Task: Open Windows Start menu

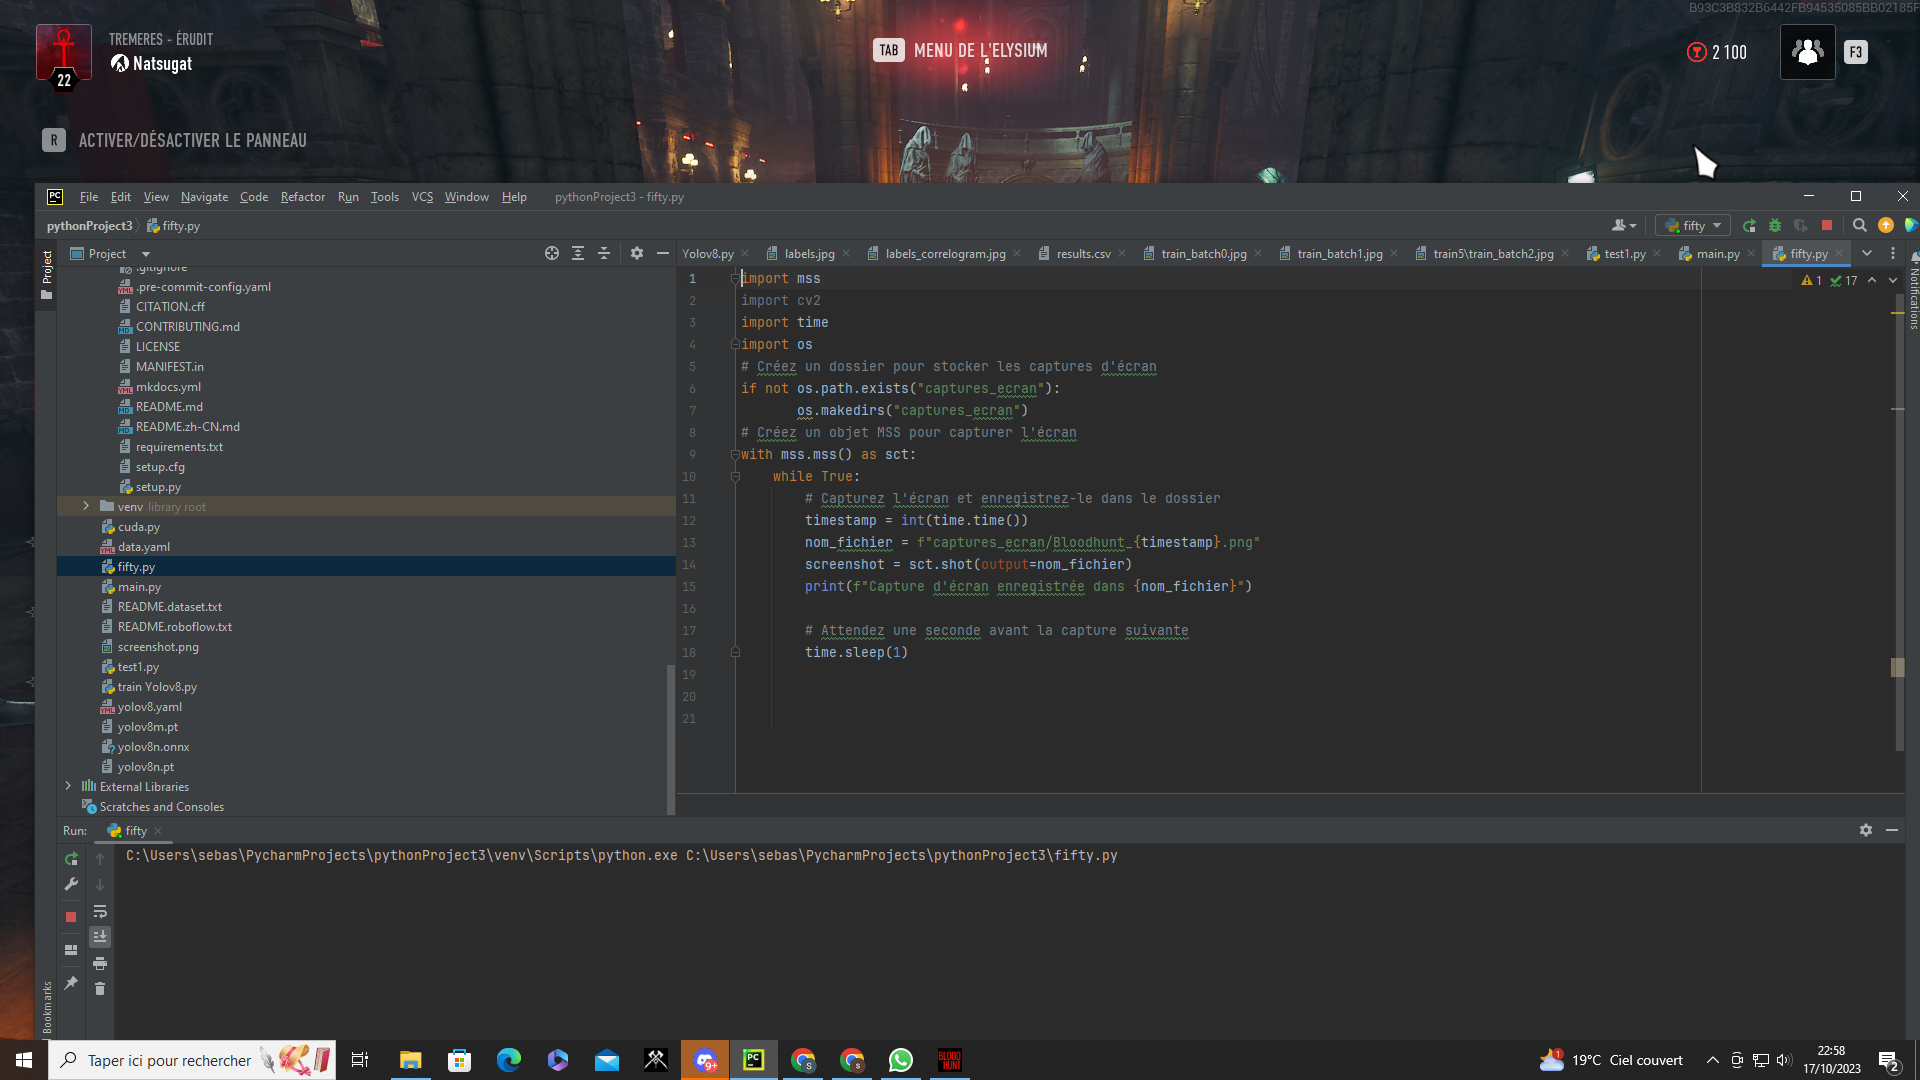Action: click(24, 1060)
